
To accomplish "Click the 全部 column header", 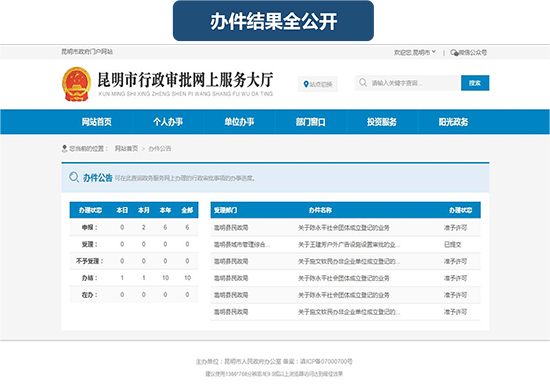I will 187,210.
